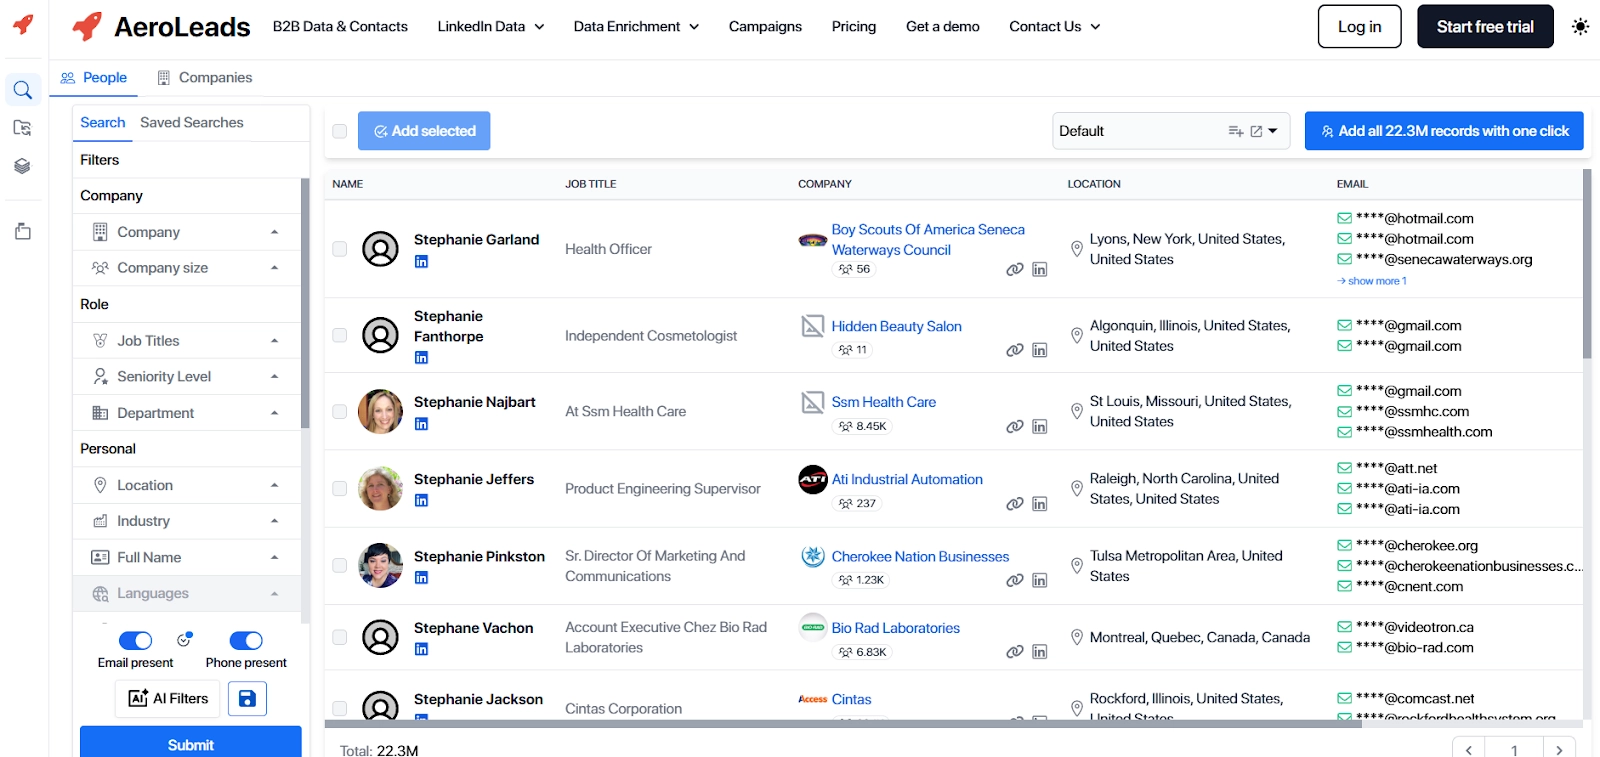
Task: Open Stephanie Najbart's LinkedIn profile icon
Action: click(421, 424)
